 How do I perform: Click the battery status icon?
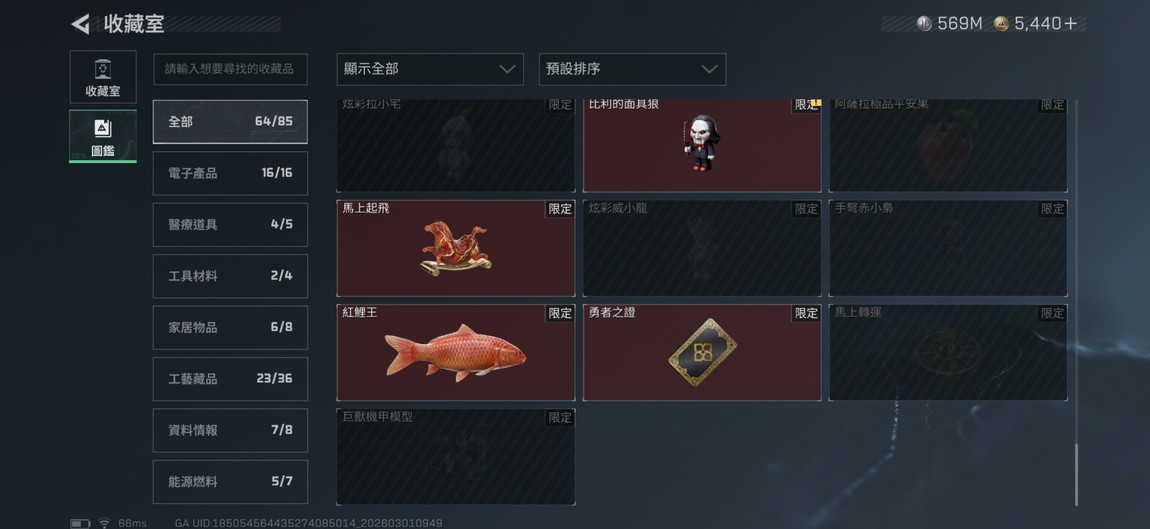[x=80, y=524]
